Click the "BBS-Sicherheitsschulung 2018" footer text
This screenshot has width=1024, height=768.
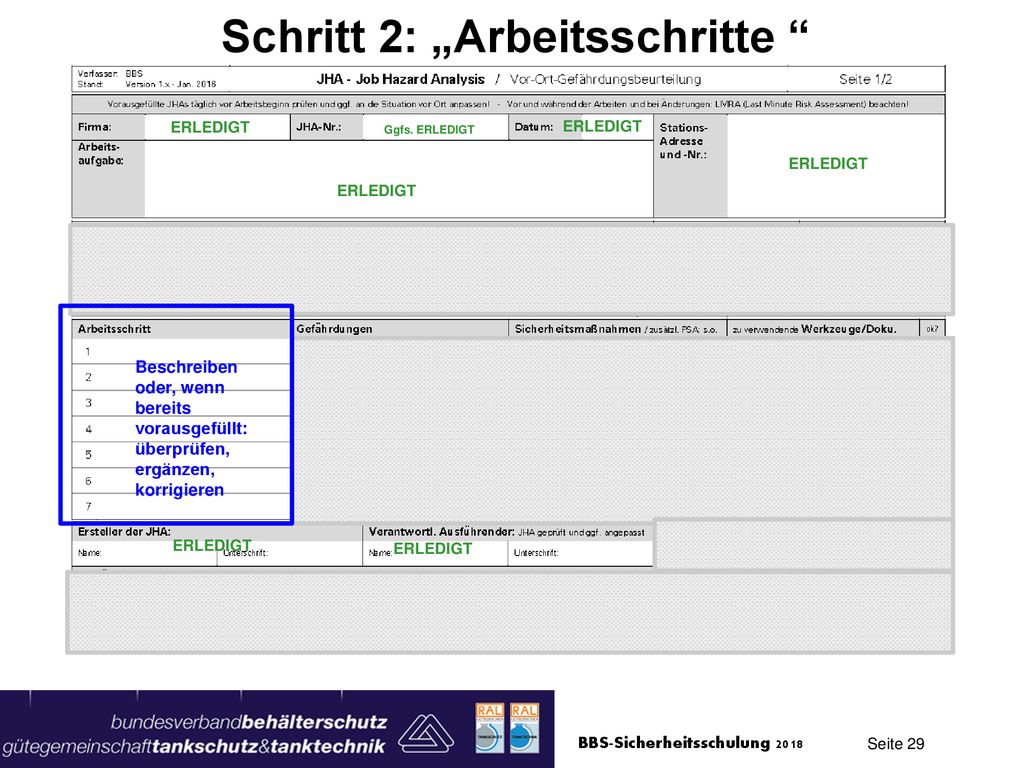(690, 743)
